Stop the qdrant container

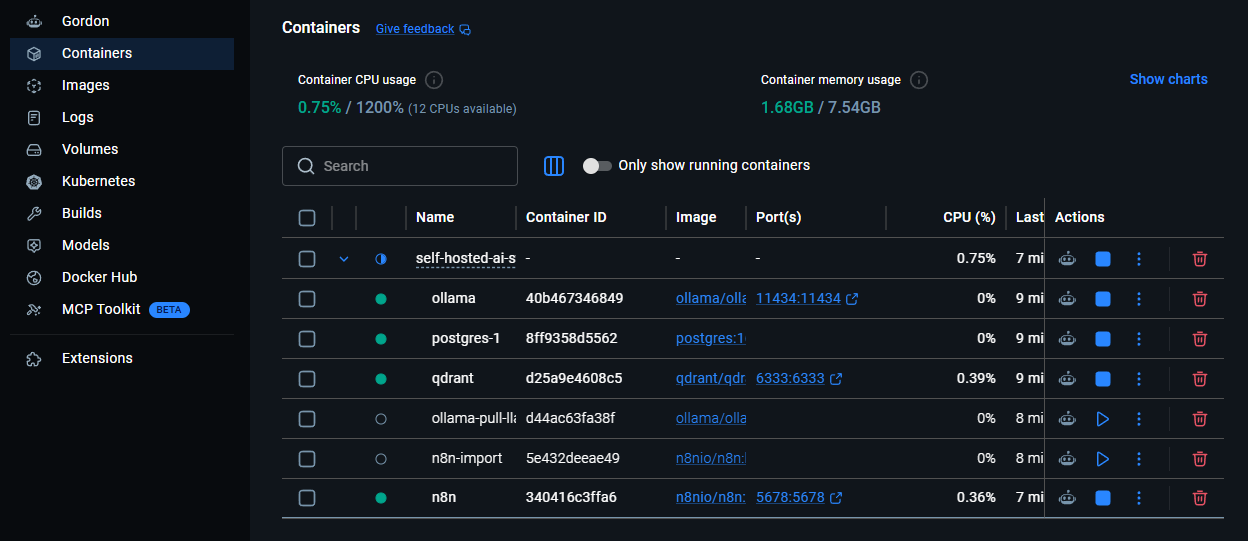coord(1103,378)
